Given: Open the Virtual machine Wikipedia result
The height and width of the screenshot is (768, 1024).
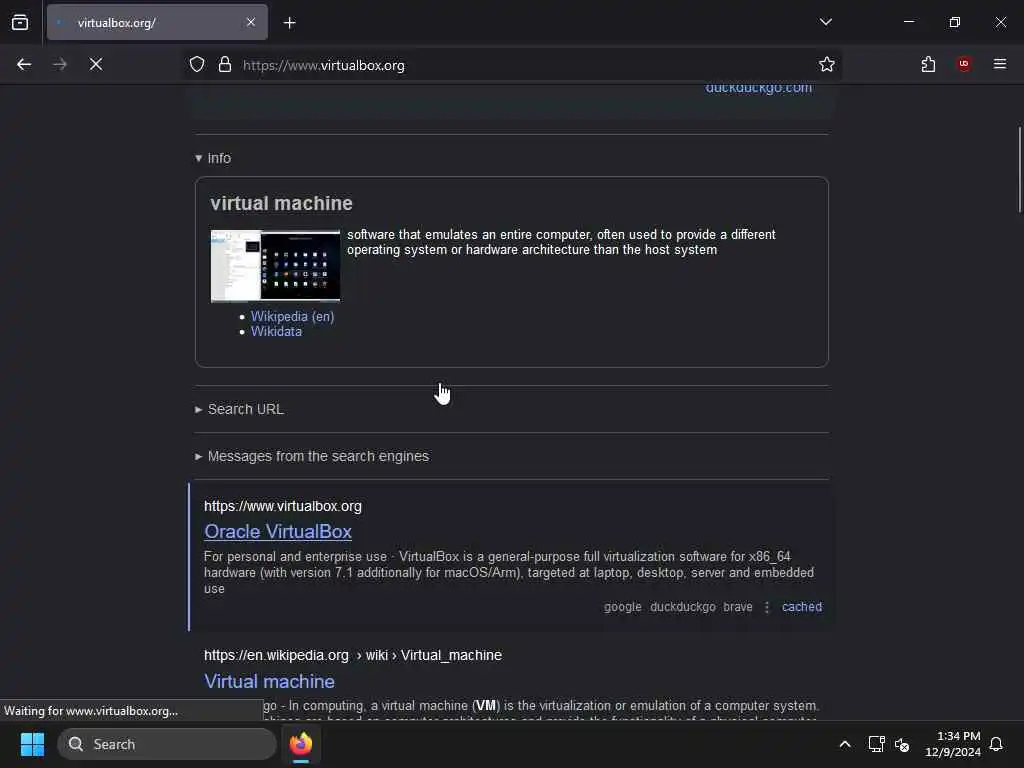Looking at the screenshot, I should pyautogui.click(x=270, y=681).
